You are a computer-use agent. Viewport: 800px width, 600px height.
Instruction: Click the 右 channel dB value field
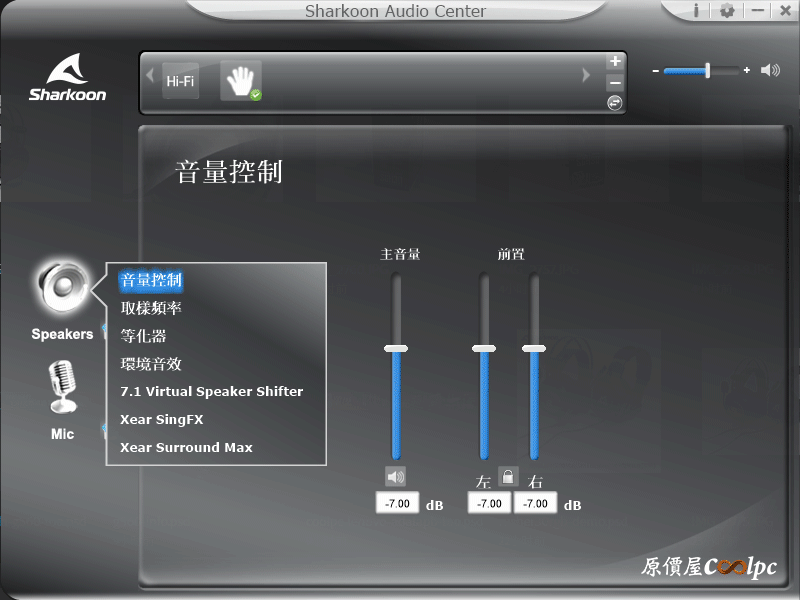point(535,503)
